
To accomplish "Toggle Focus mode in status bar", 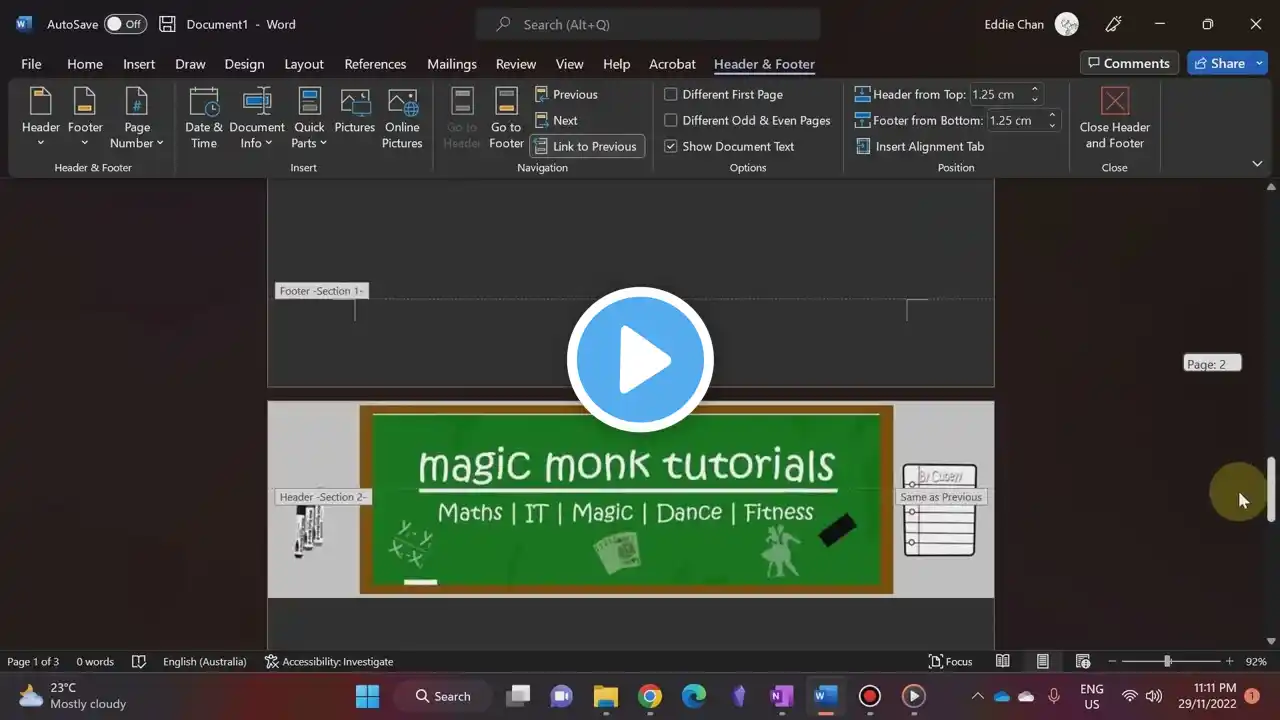I will coord(950,661).
